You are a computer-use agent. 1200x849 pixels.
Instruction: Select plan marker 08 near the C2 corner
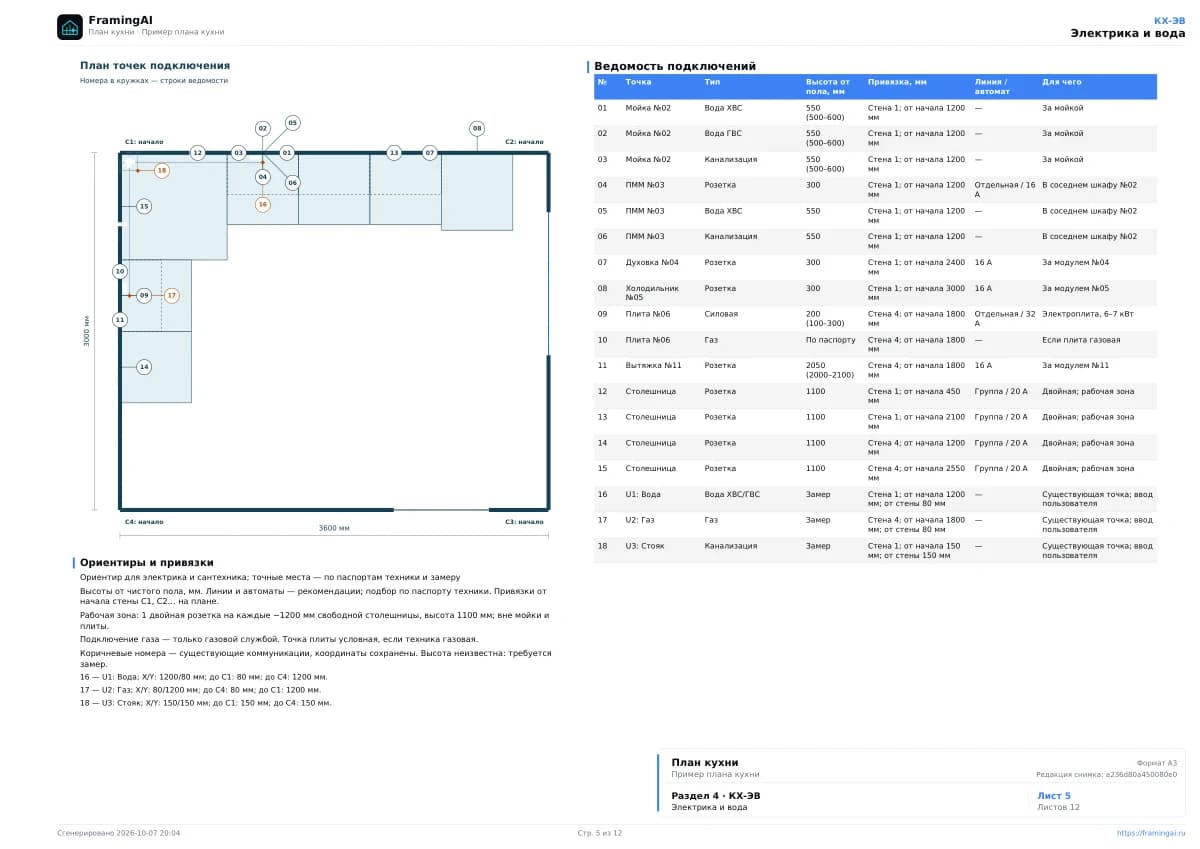coord(477,129)
